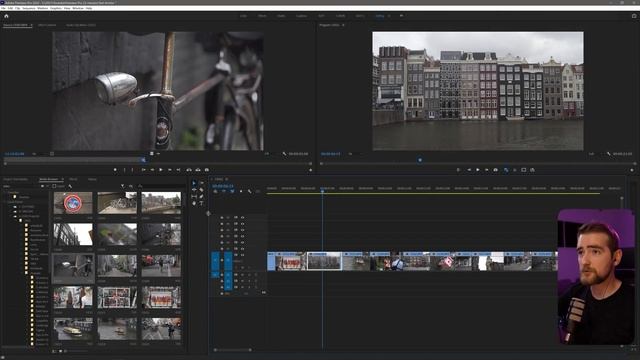Step forward one frame in Source monitor

[169, 170]
